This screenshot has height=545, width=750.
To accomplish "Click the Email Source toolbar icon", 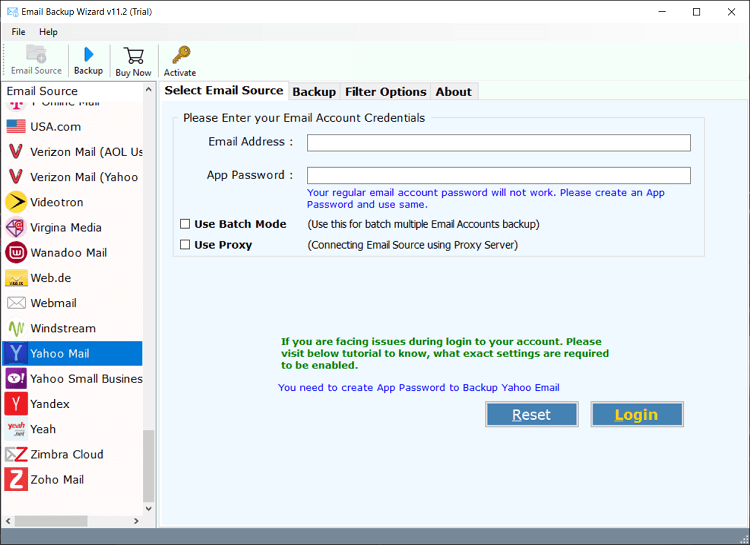I will click(x=36, y=54).
